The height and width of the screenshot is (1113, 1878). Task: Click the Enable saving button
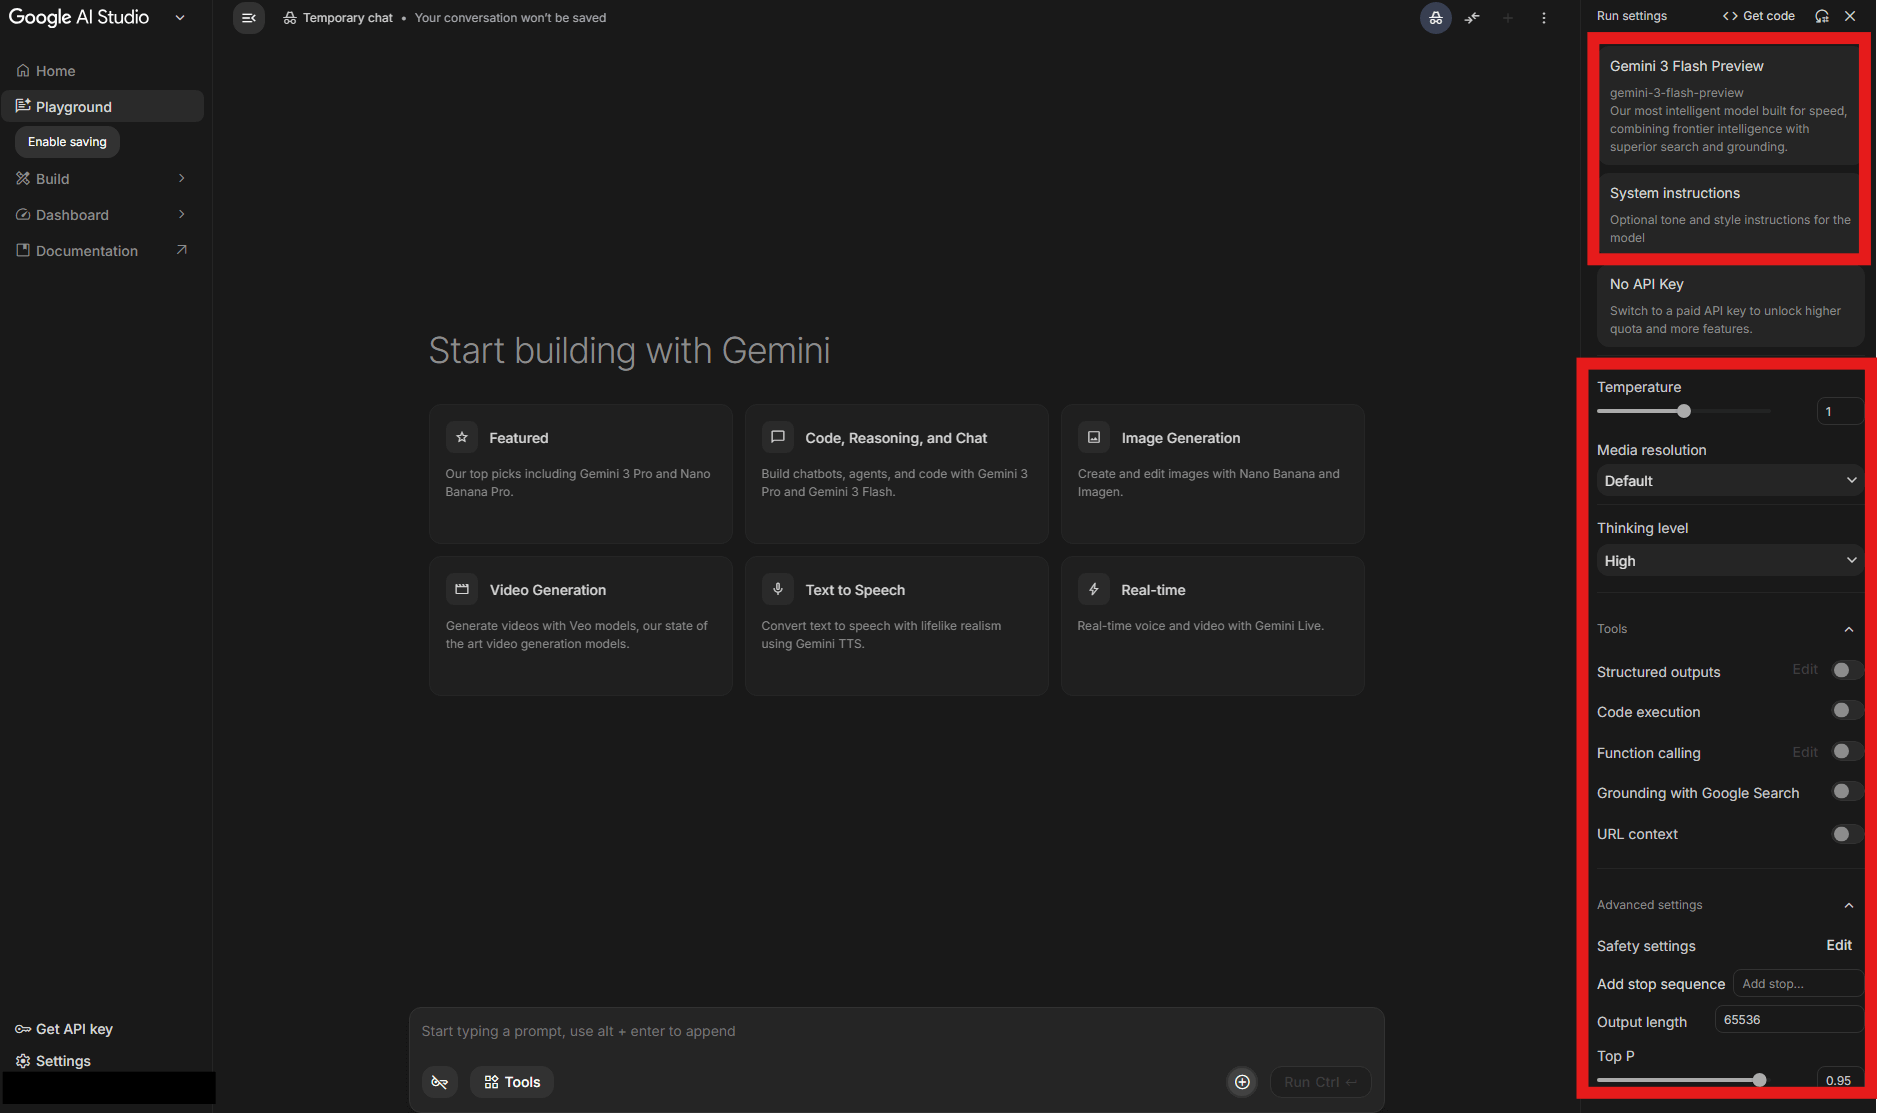67,142
